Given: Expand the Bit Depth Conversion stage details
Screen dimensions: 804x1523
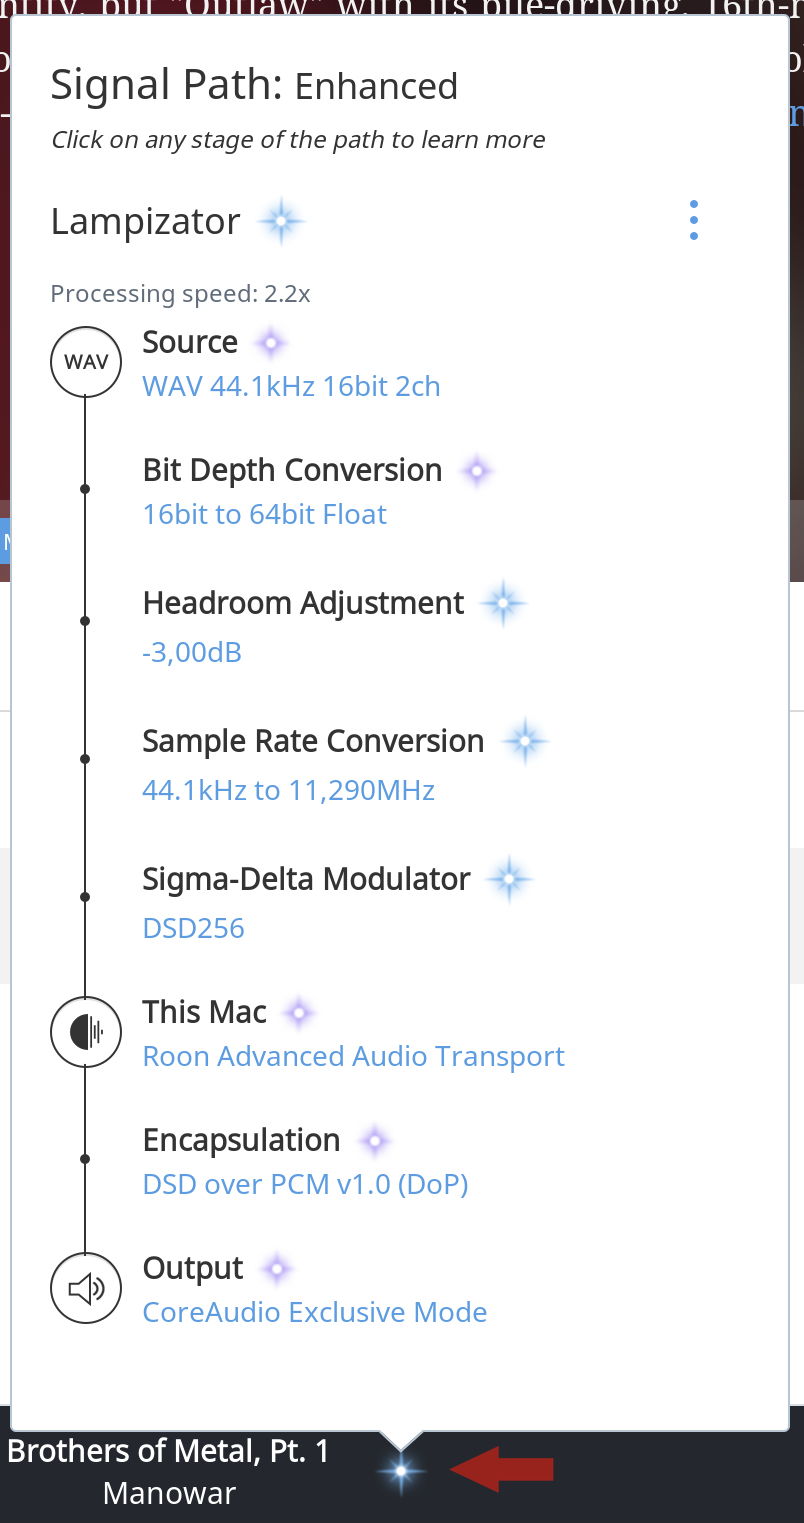Looking at the screenshot, I should pyautogui.click(x=292, y=470).
